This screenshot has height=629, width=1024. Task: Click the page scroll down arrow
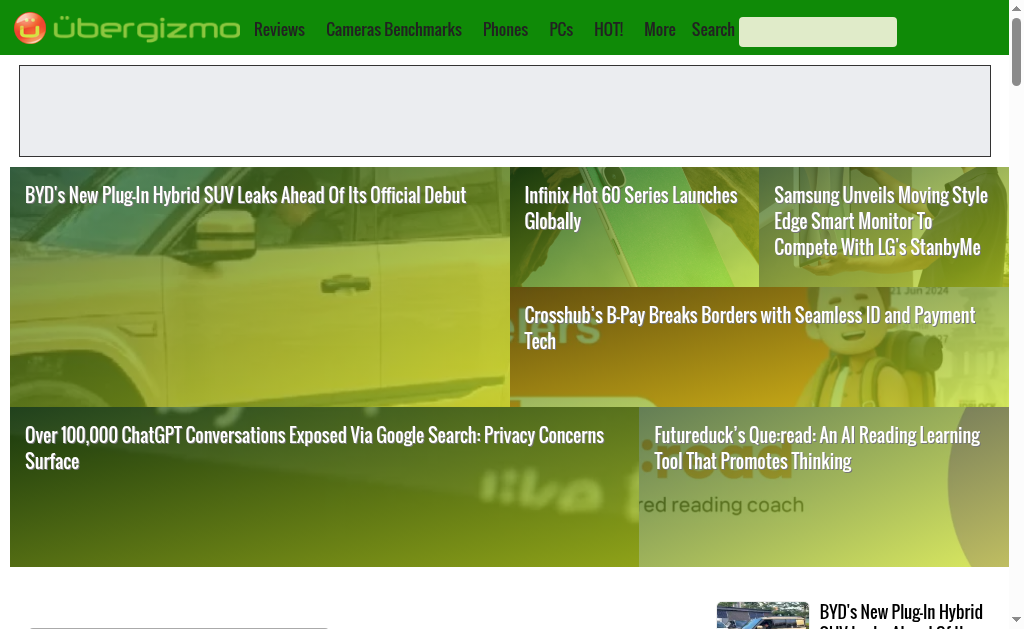pyautogui.click(x=1016, y=619)
